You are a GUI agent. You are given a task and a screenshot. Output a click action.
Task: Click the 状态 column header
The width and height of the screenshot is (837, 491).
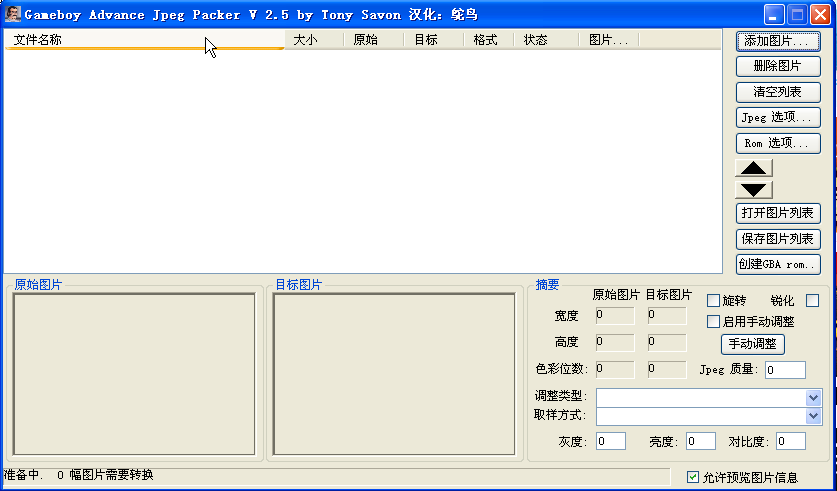(546, 40)
